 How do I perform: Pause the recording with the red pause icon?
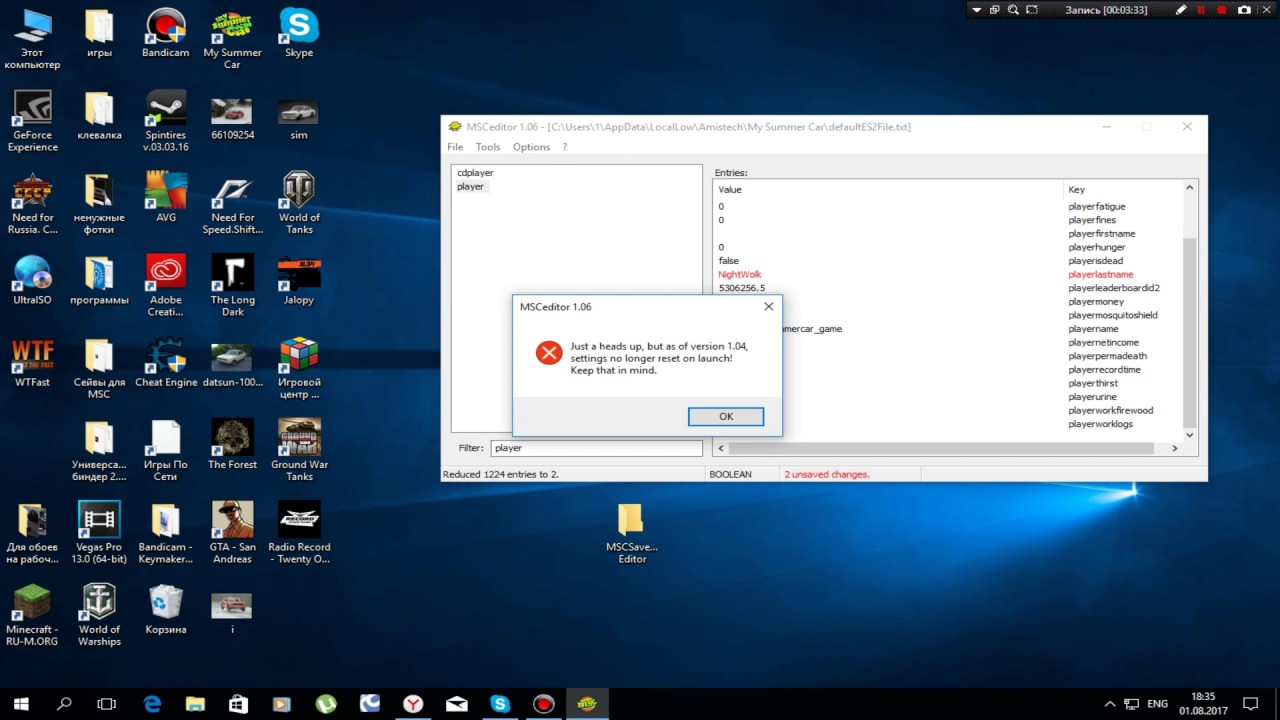click(1203, 10)
